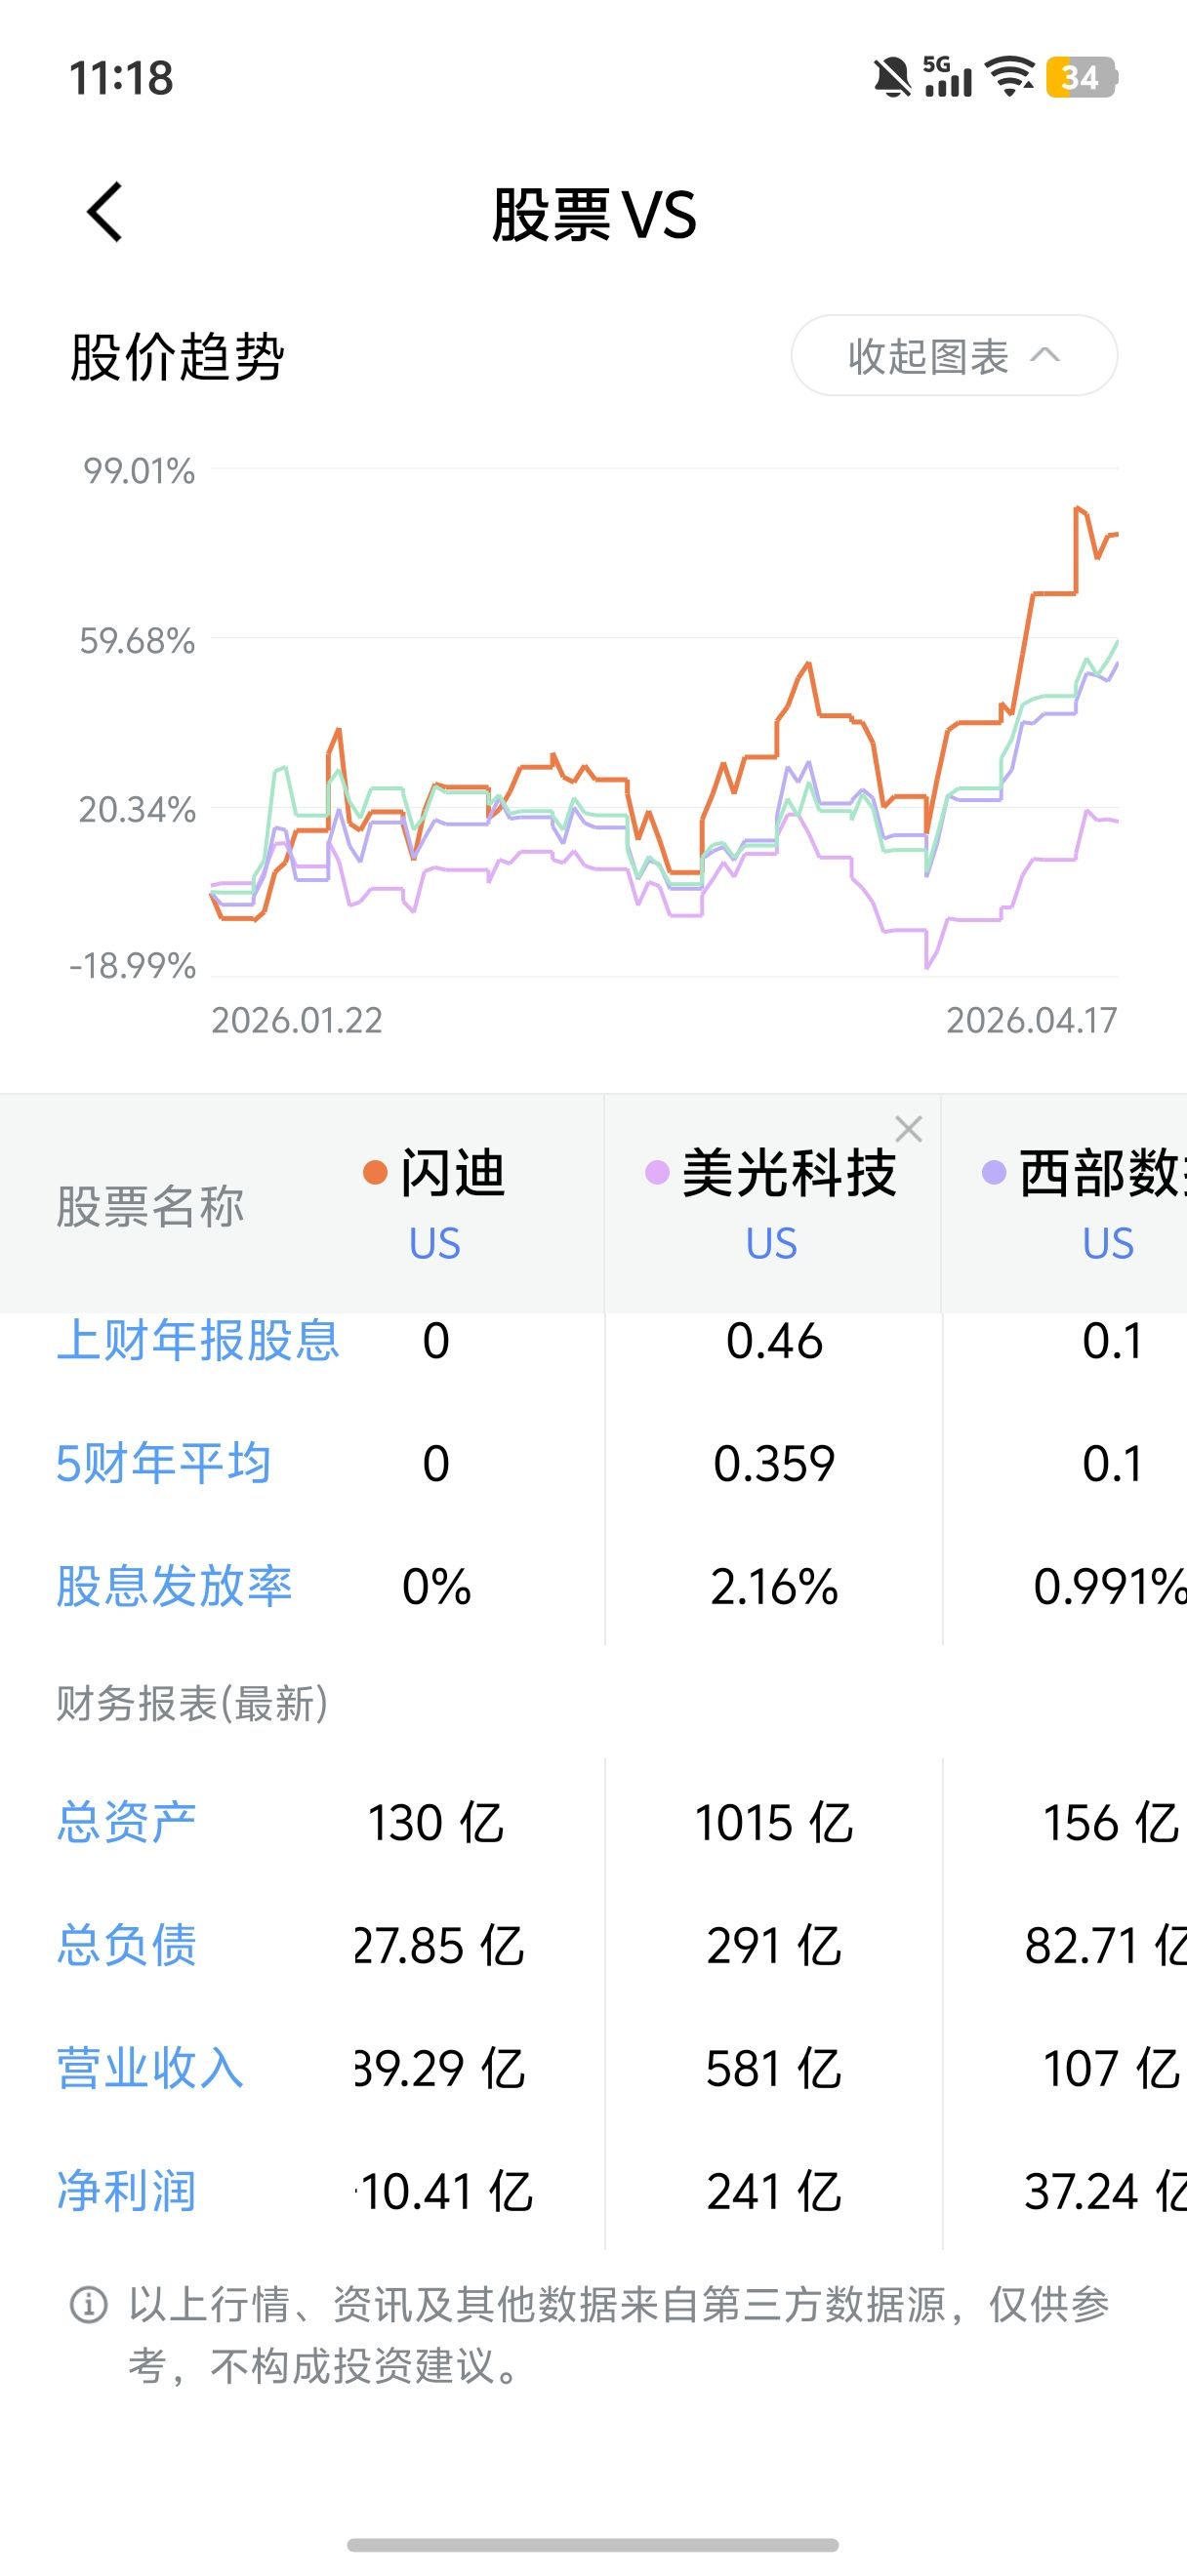This screenshot has height=2576, width=1187.
Task: Tap 美光科技 total assets 1015 亿
Action: click(x=774, y=1823)
